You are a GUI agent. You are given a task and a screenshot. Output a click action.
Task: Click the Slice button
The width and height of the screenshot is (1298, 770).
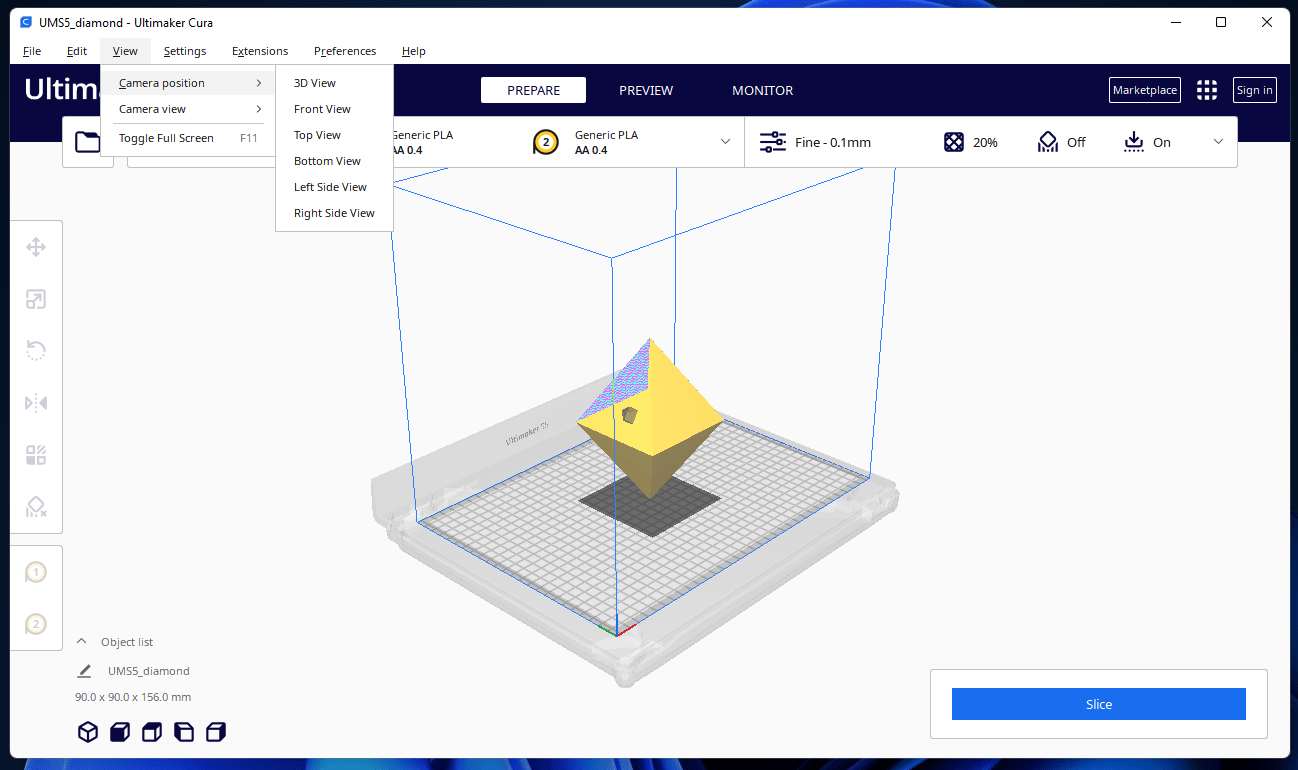[x=1099, y=704]
